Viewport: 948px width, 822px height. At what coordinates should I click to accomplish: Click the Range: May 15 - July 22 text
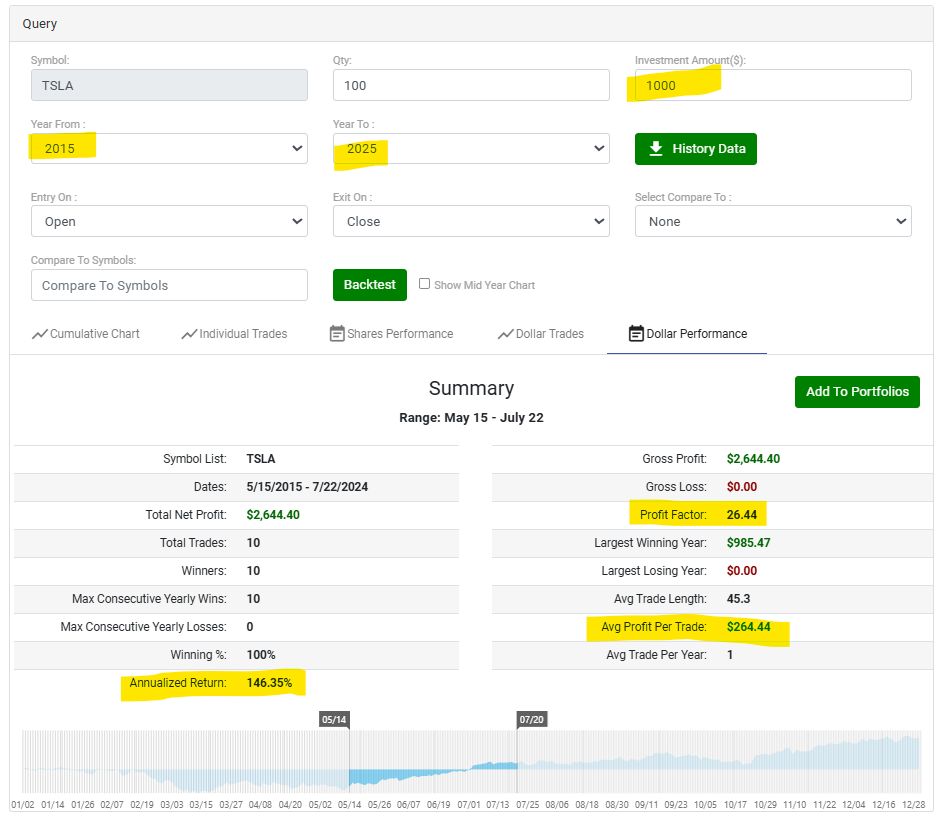[x=471, y=418]
